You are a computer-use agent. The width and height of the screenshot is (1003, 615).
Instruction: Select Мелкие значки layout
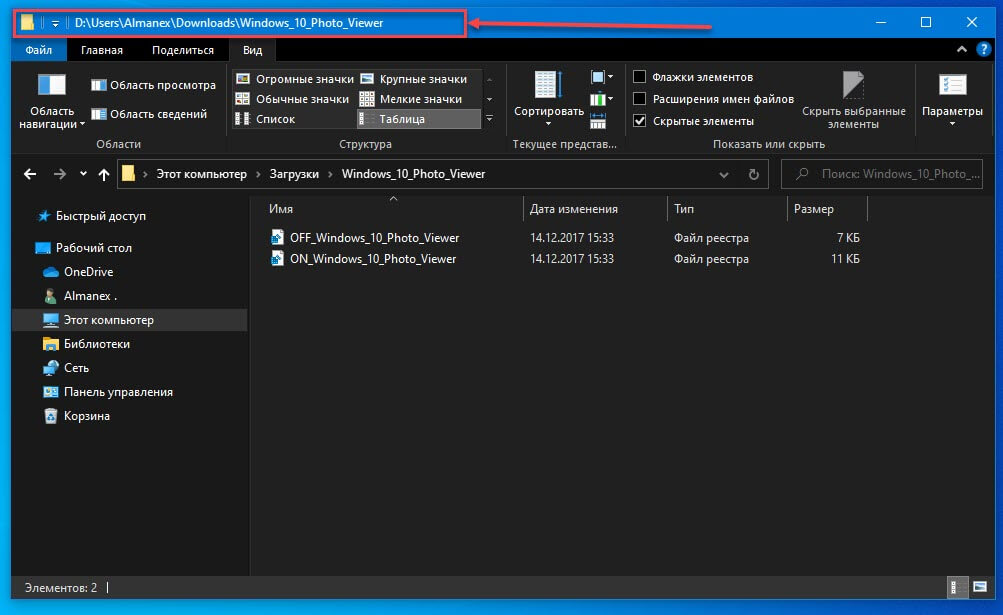click(411, 99)
